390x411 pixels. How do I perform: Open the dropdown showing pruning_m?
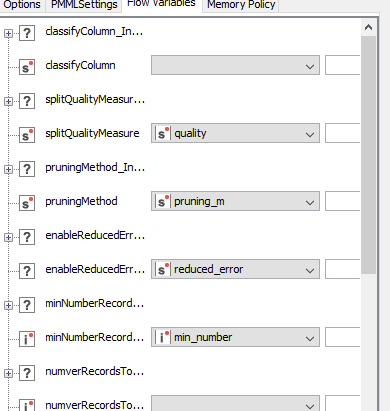tap(235, 201)
